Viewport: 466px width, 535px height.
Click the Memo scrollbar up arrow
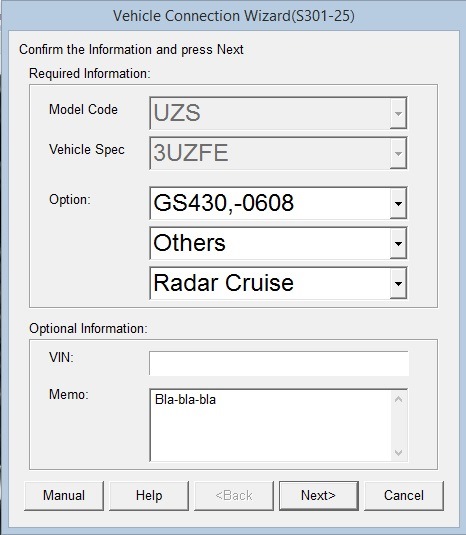click(398, 399)
